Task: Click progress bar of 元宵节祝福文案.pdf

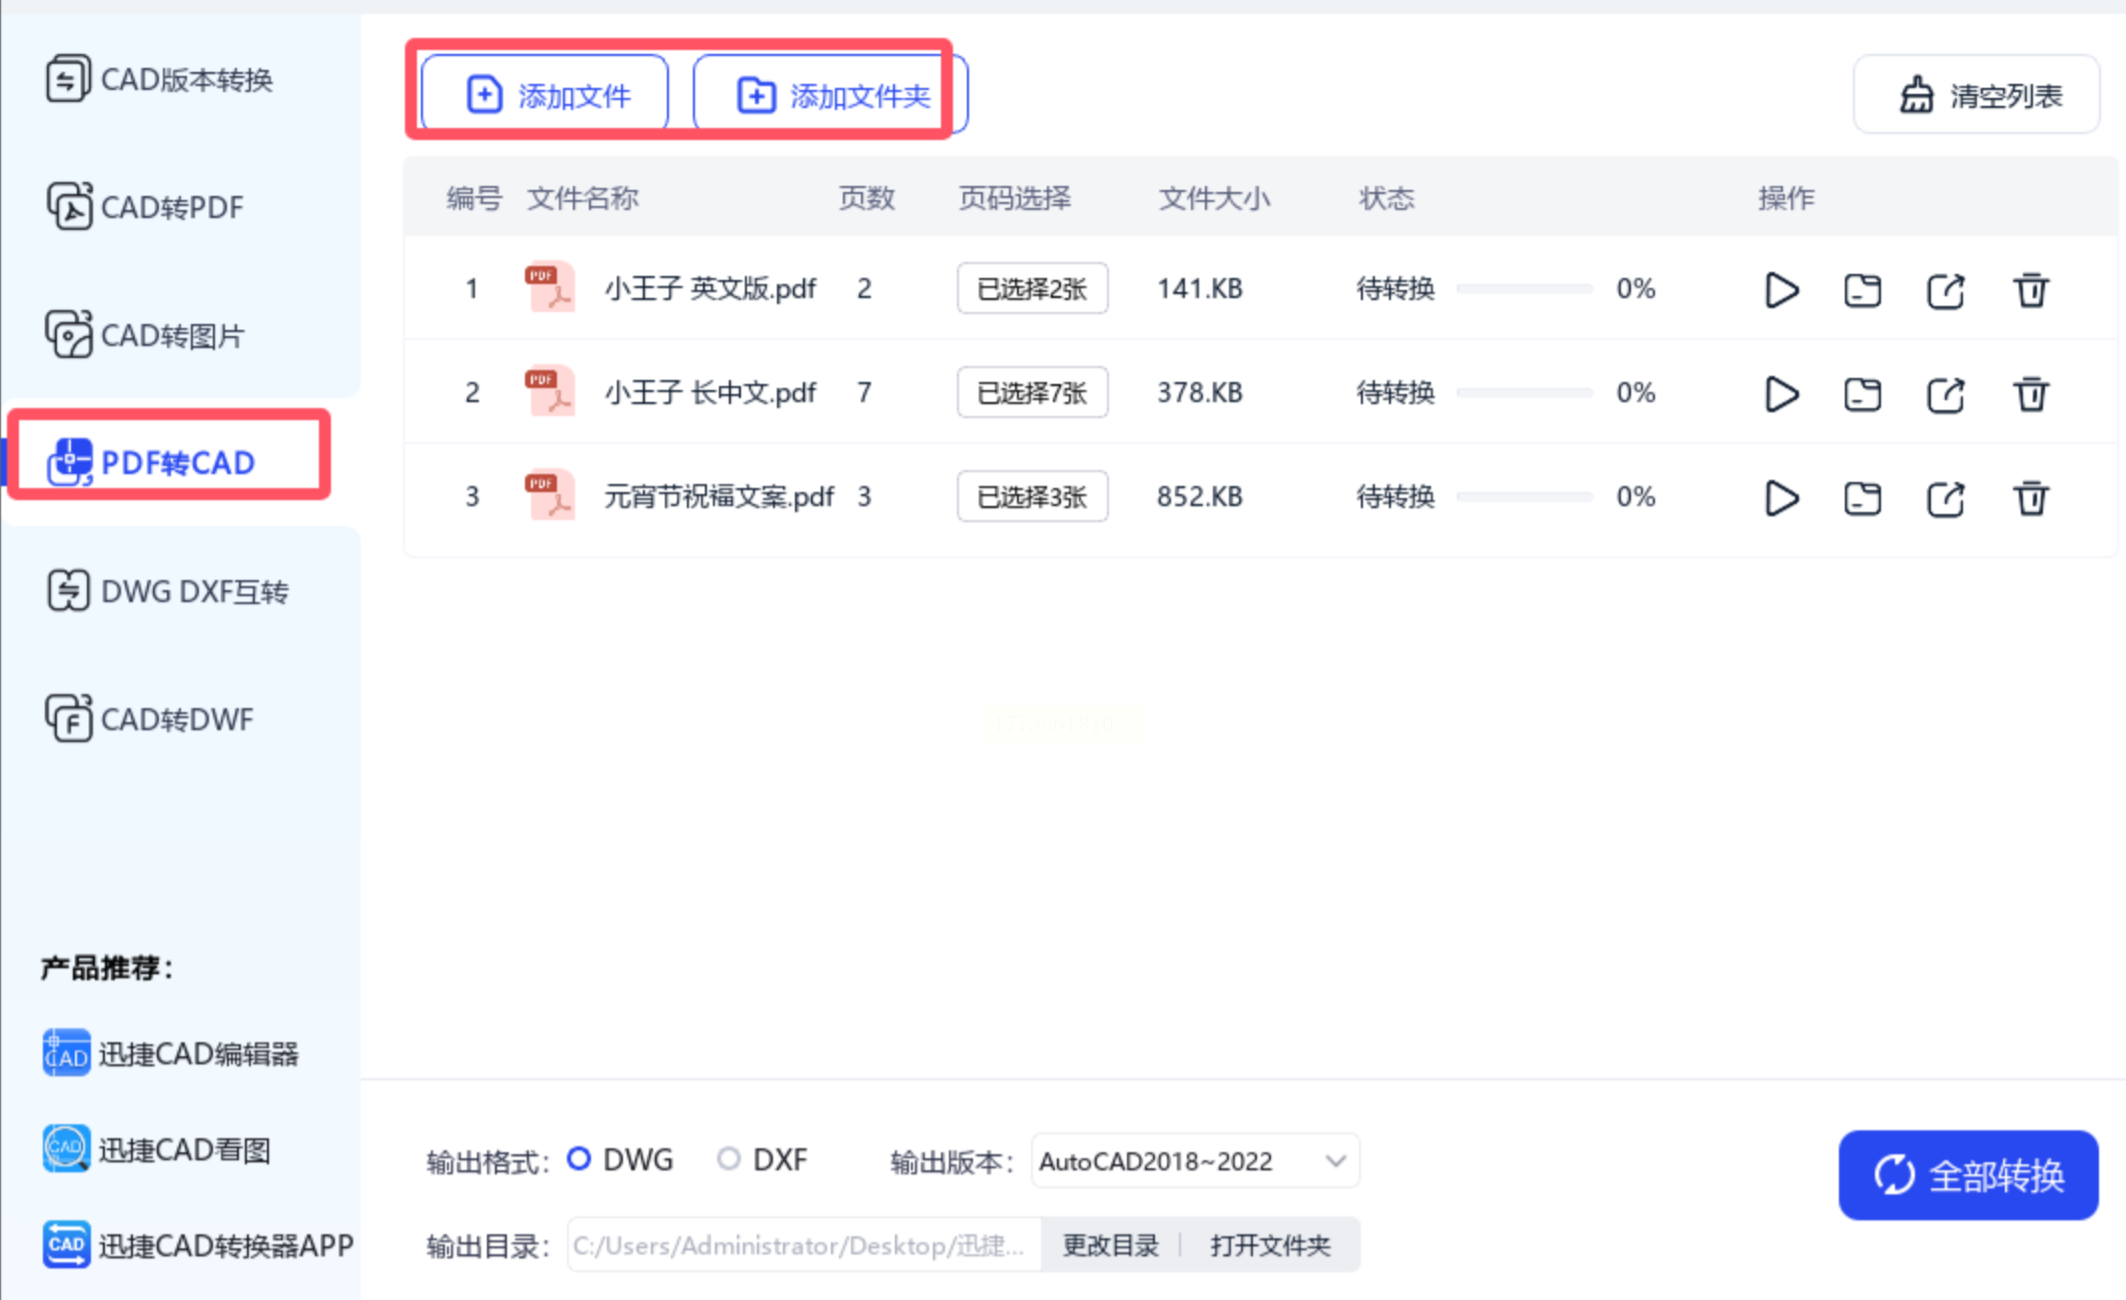Action: 1523,497
